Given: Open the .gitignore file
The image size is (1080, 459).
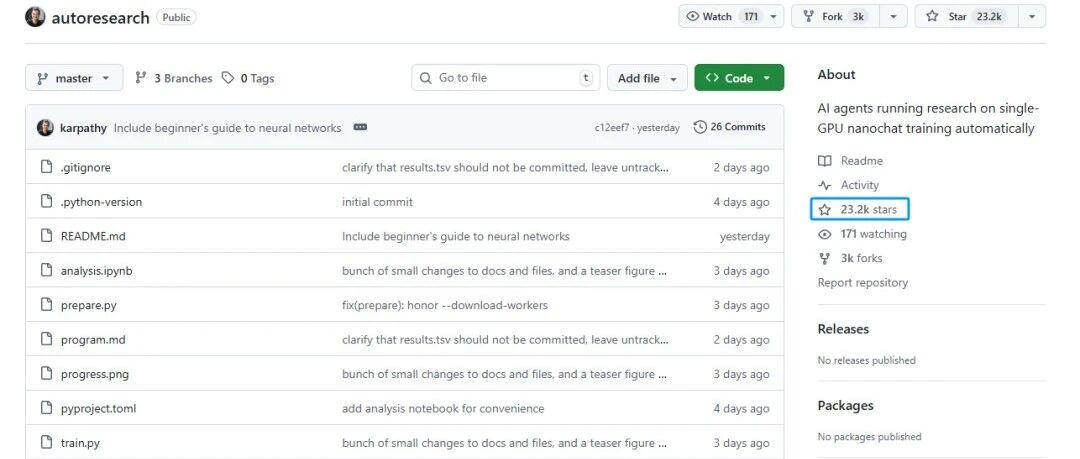Looking at the screenshot, I should [x=85, y=167].
